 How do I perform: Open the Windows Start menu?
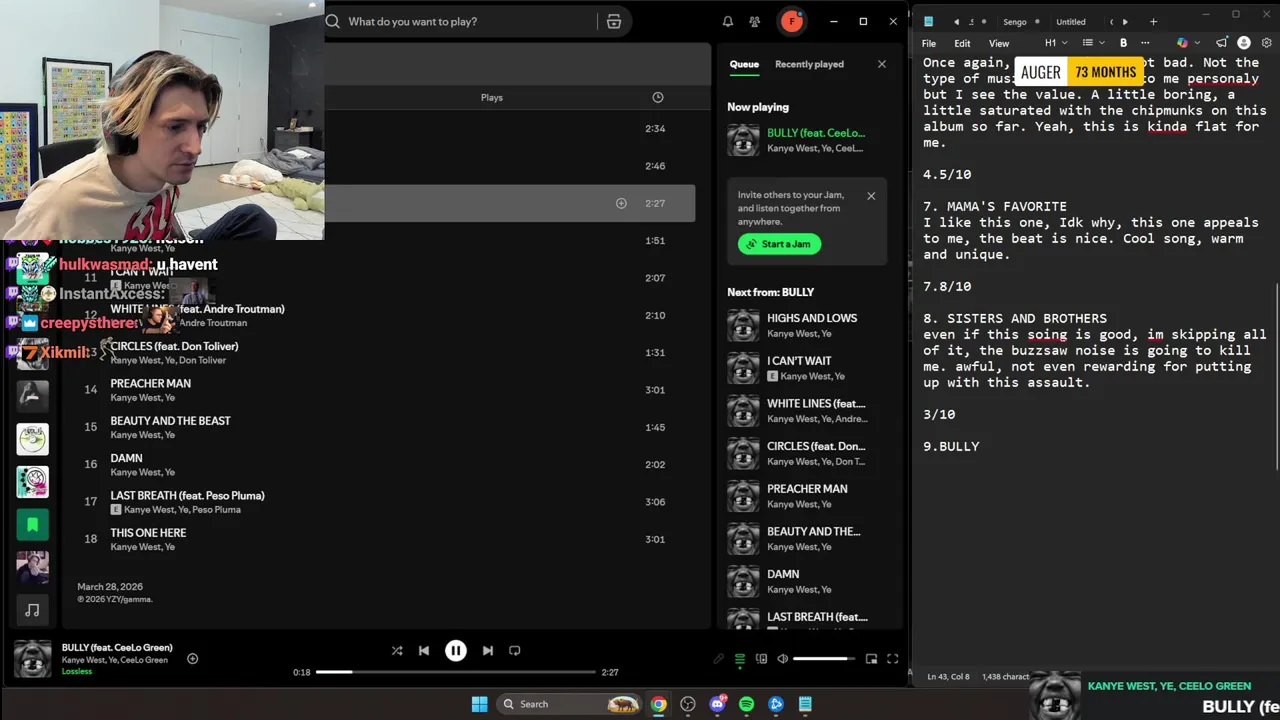(479, 704)
